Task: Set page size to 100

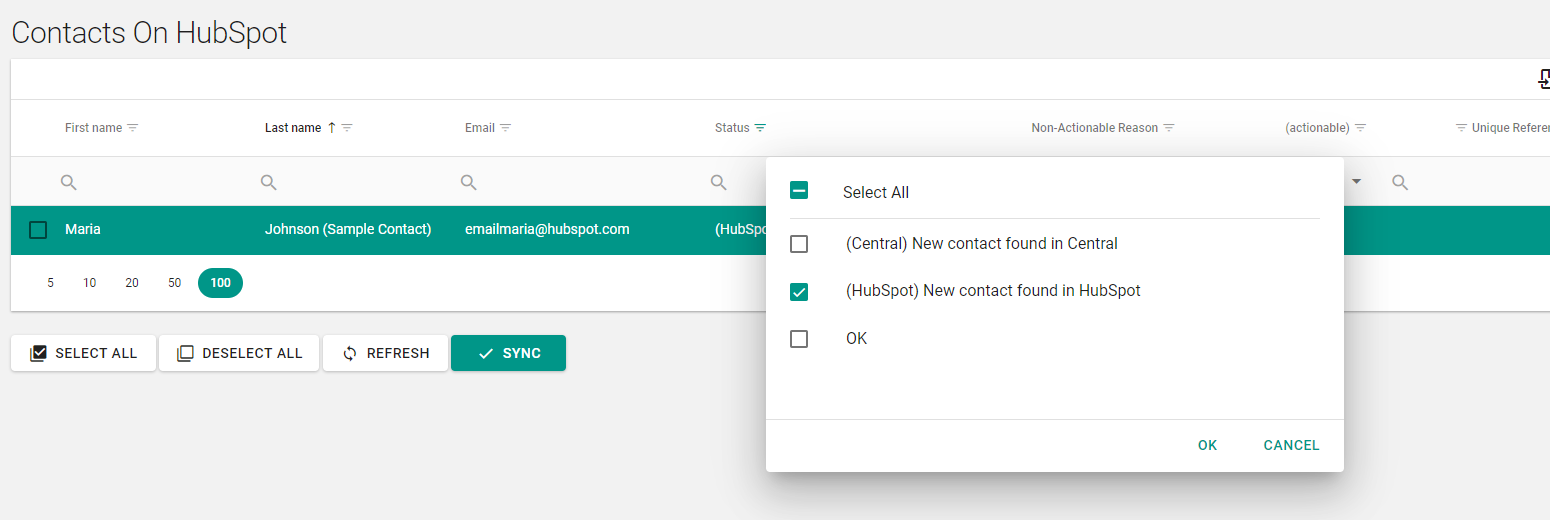Action: (x=220, y=283)
